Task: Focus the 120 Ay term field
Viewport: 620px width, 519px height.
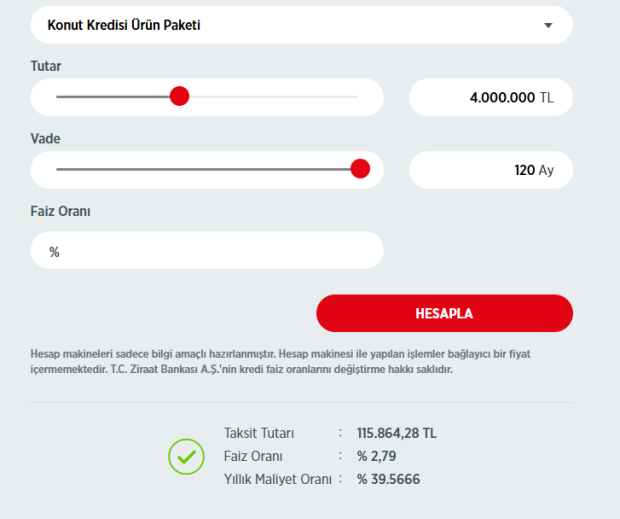Action: point(490,170)
